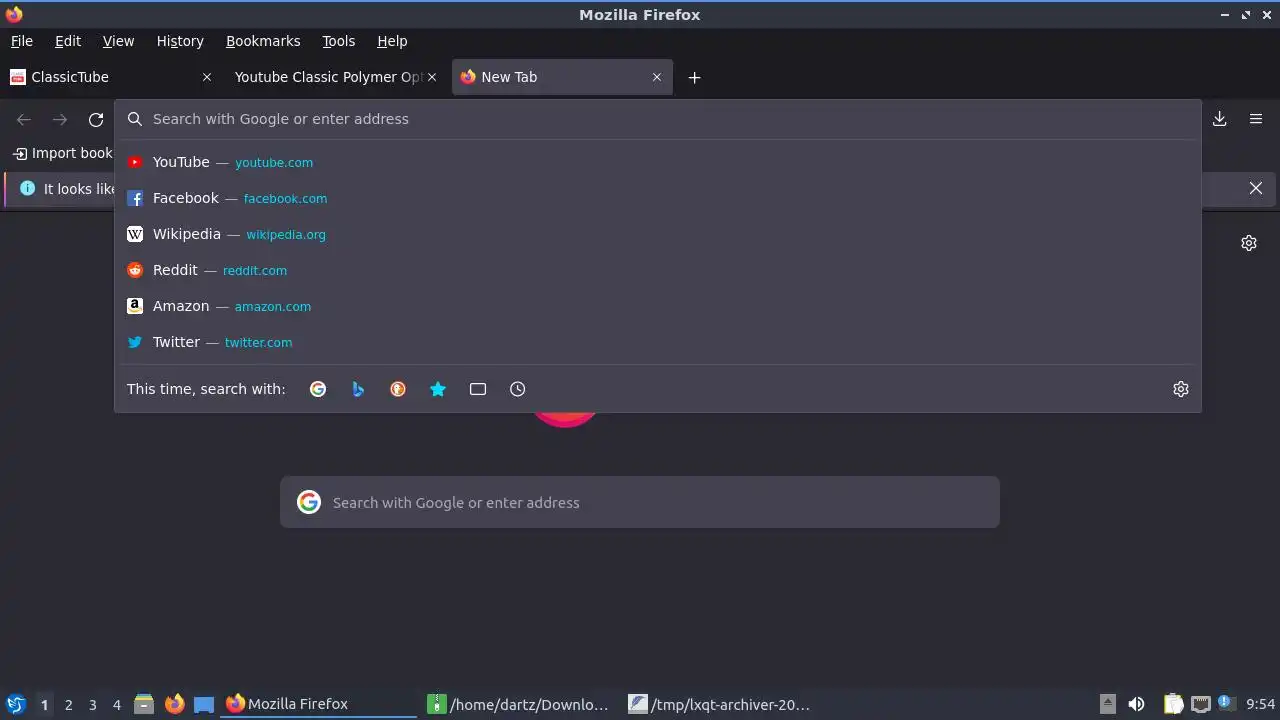
Task: Choose the Reddit suggestion
Action: tap(658, 270)
